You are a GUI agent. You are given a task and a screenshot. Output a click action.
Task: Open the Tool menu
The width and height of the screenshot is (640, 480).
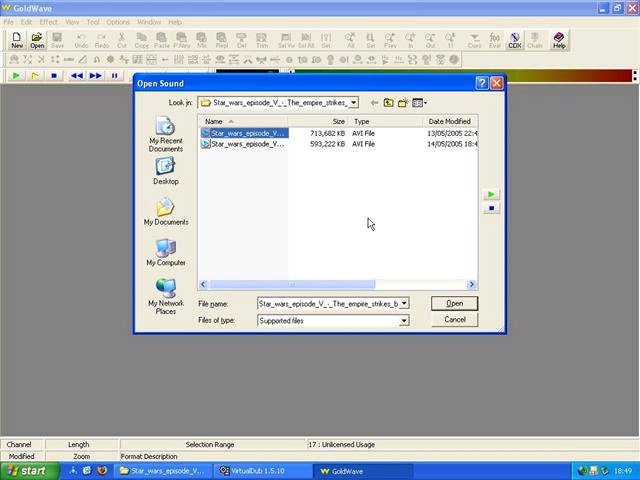point(93,22)
